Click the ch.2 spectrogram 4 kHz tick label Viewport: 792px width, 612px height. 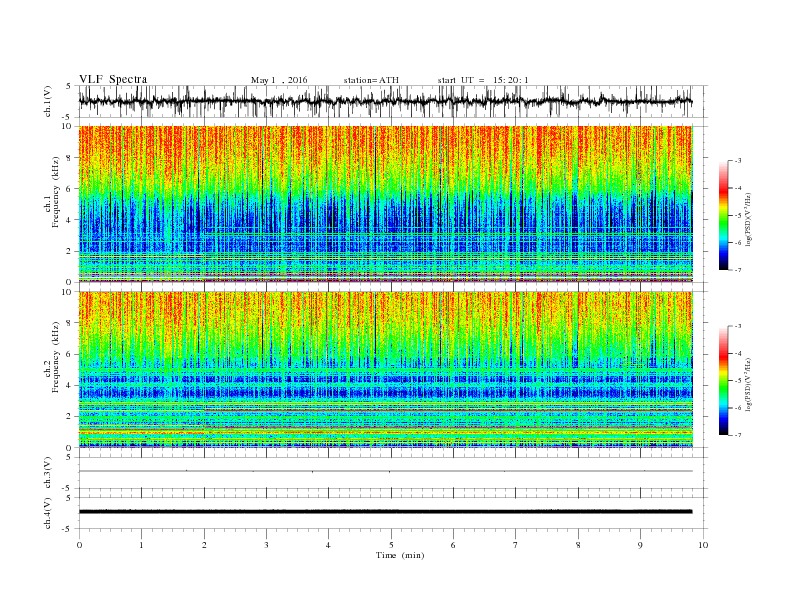(x=70, y=385)
